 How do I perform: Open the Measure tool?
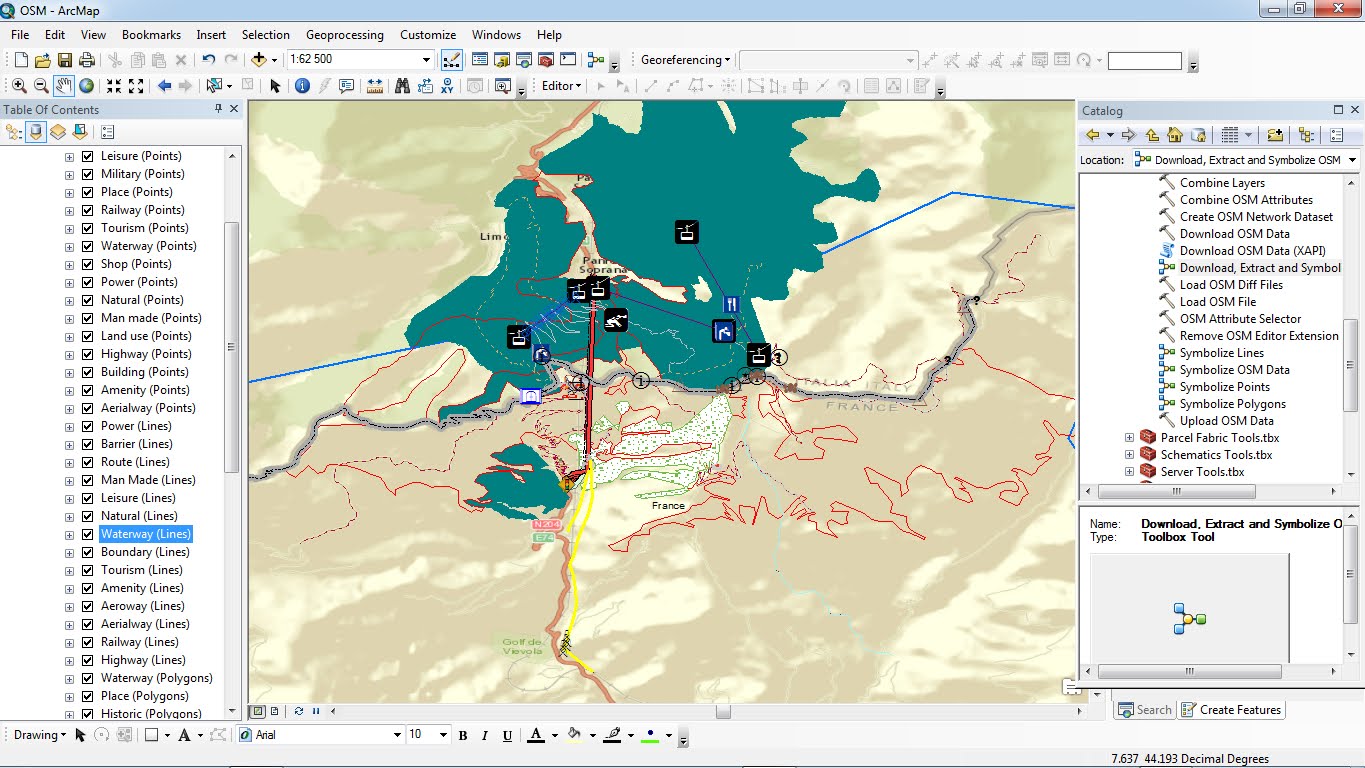click(374, 85)
